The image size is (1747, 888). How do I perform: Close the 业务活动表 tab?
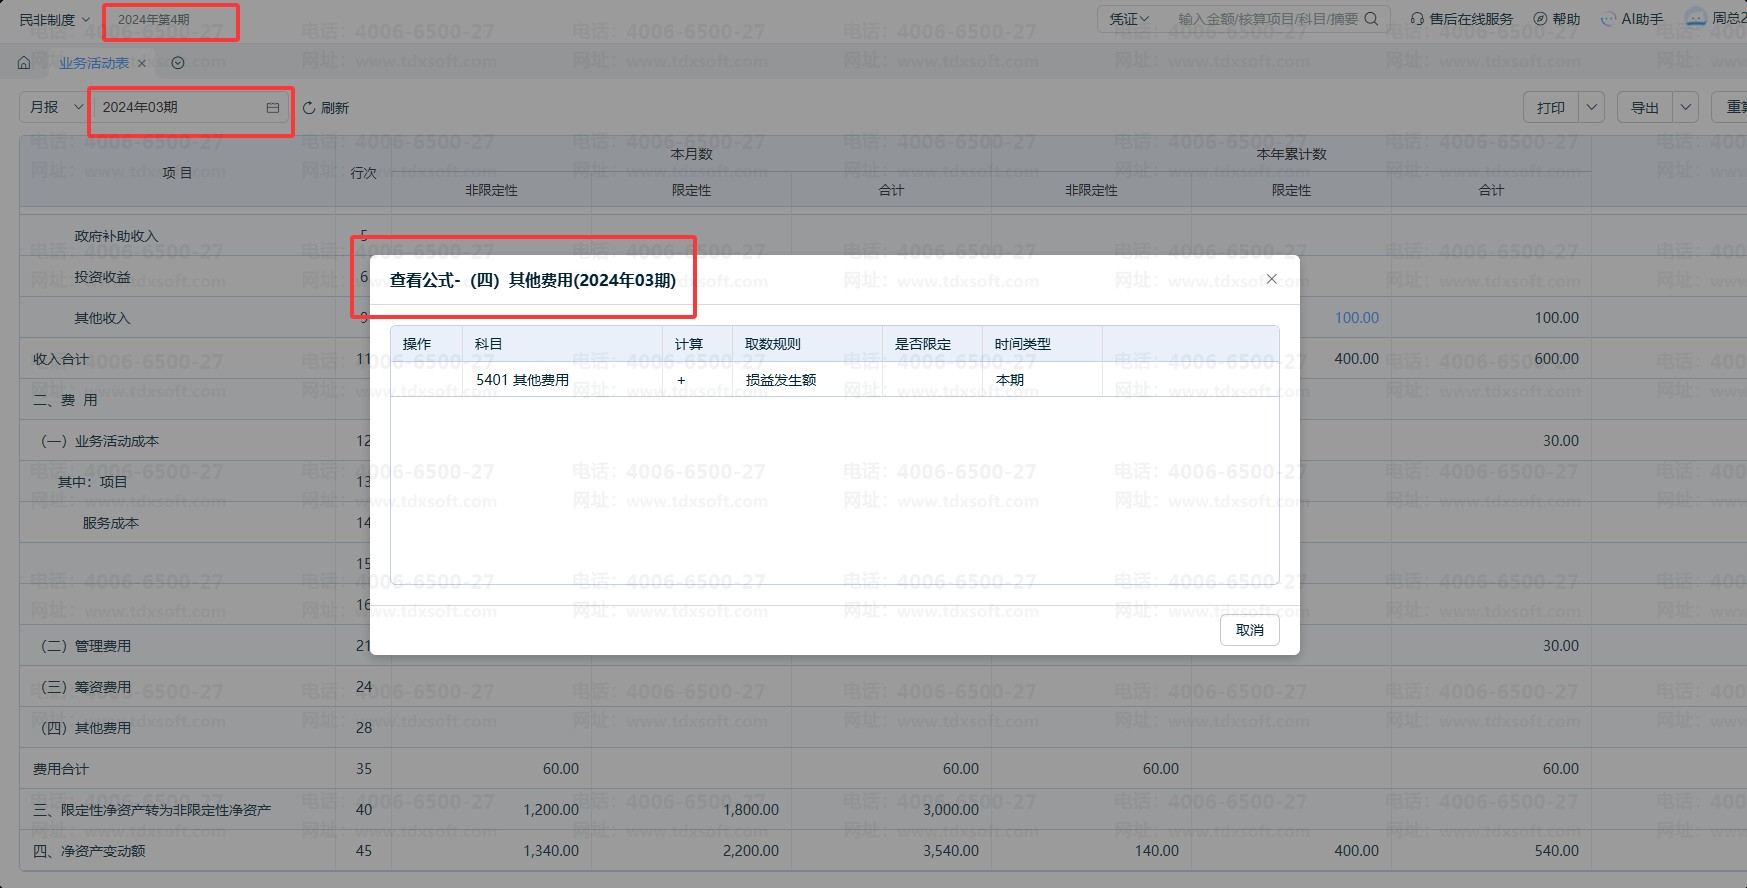pos(142,63)
